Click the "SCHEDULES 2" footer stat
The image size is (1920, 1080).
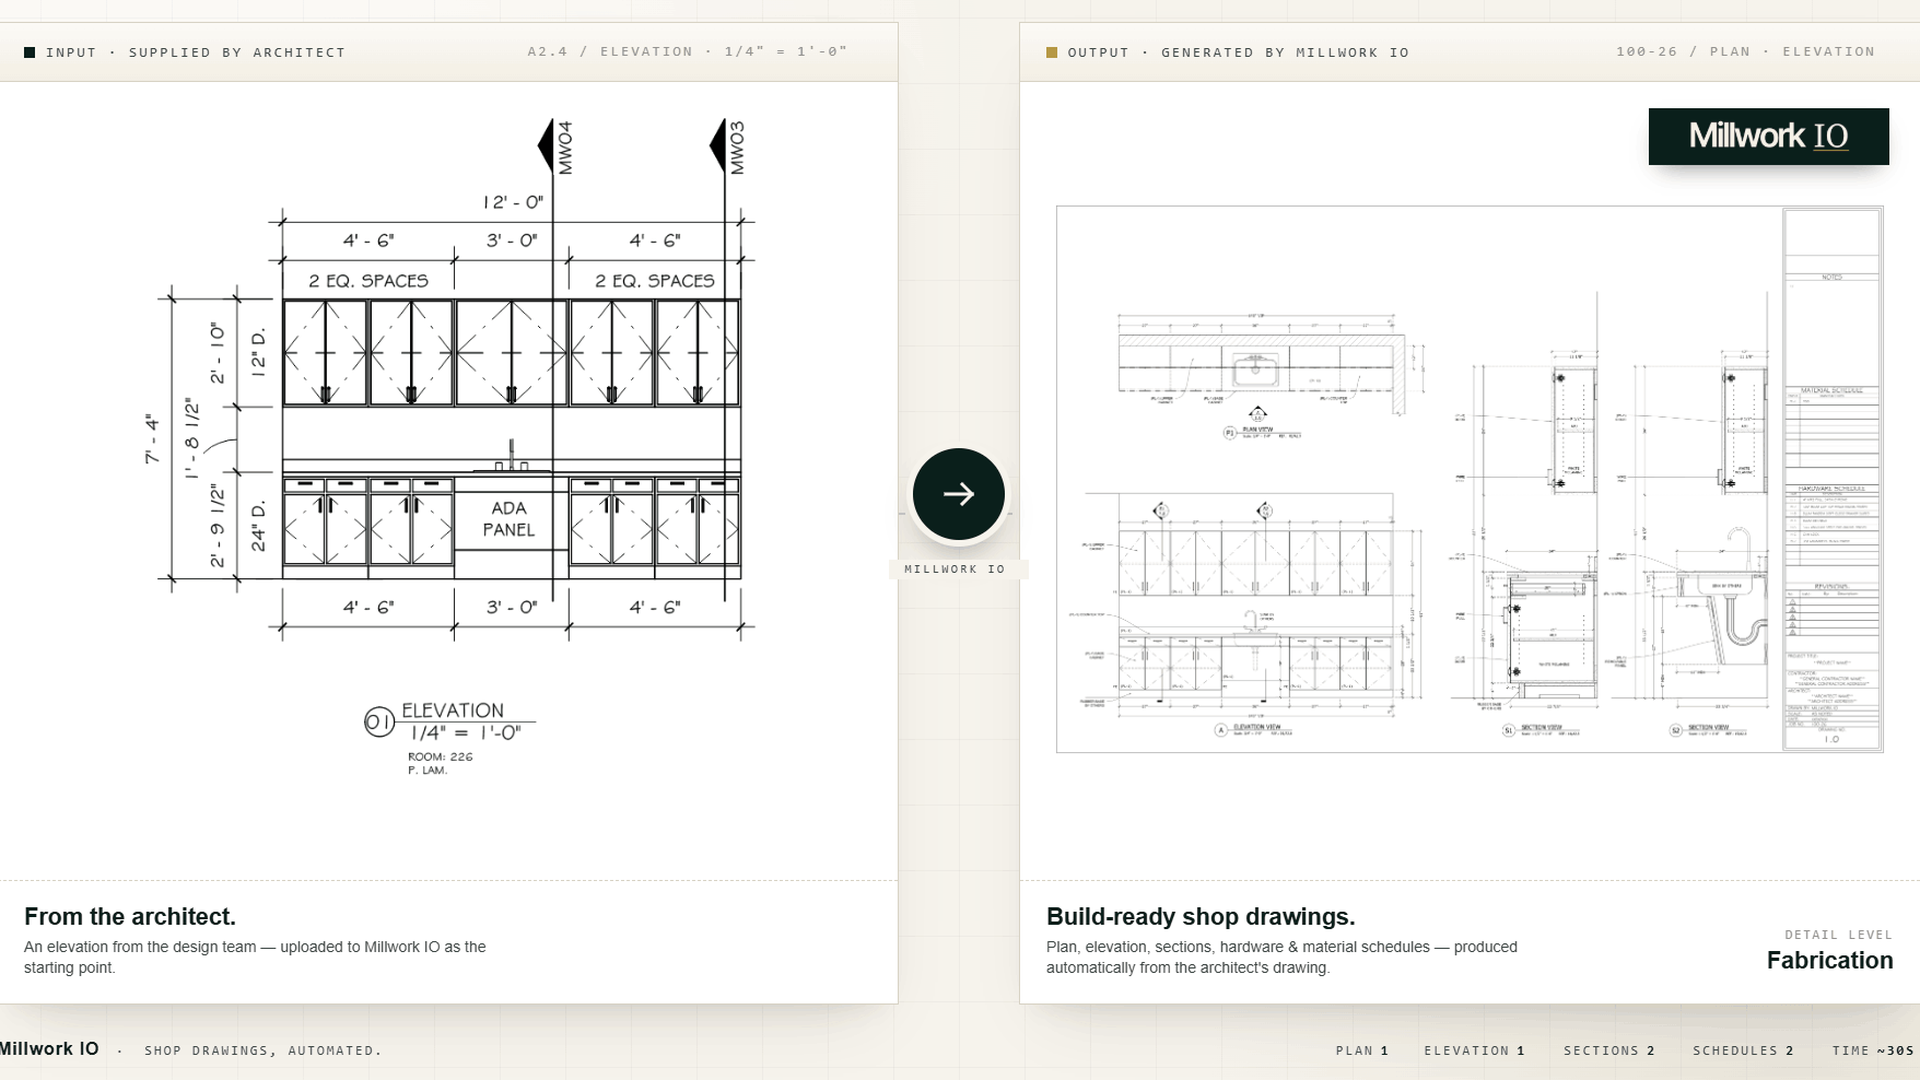1743,1050
